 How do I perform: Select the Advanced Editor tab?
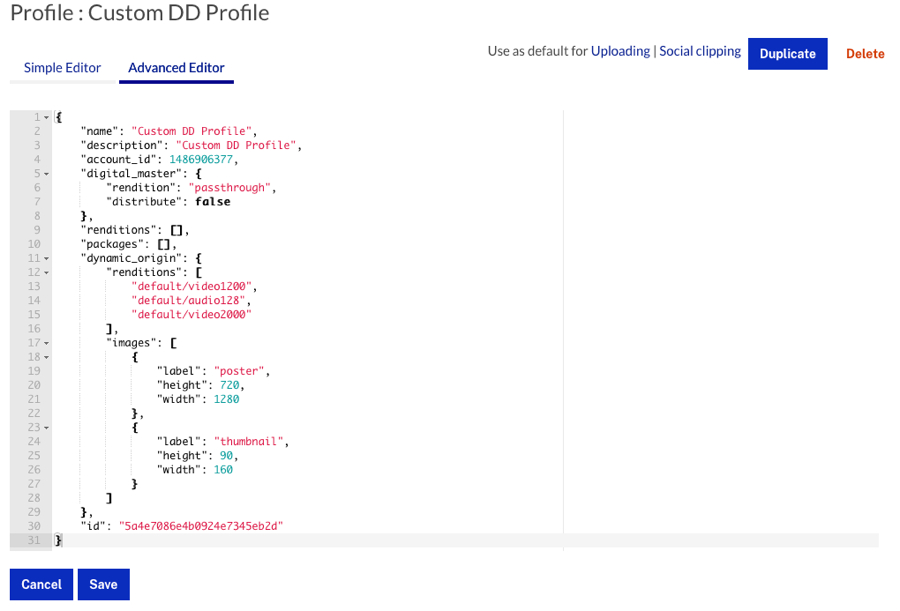[x=176, y=68]
